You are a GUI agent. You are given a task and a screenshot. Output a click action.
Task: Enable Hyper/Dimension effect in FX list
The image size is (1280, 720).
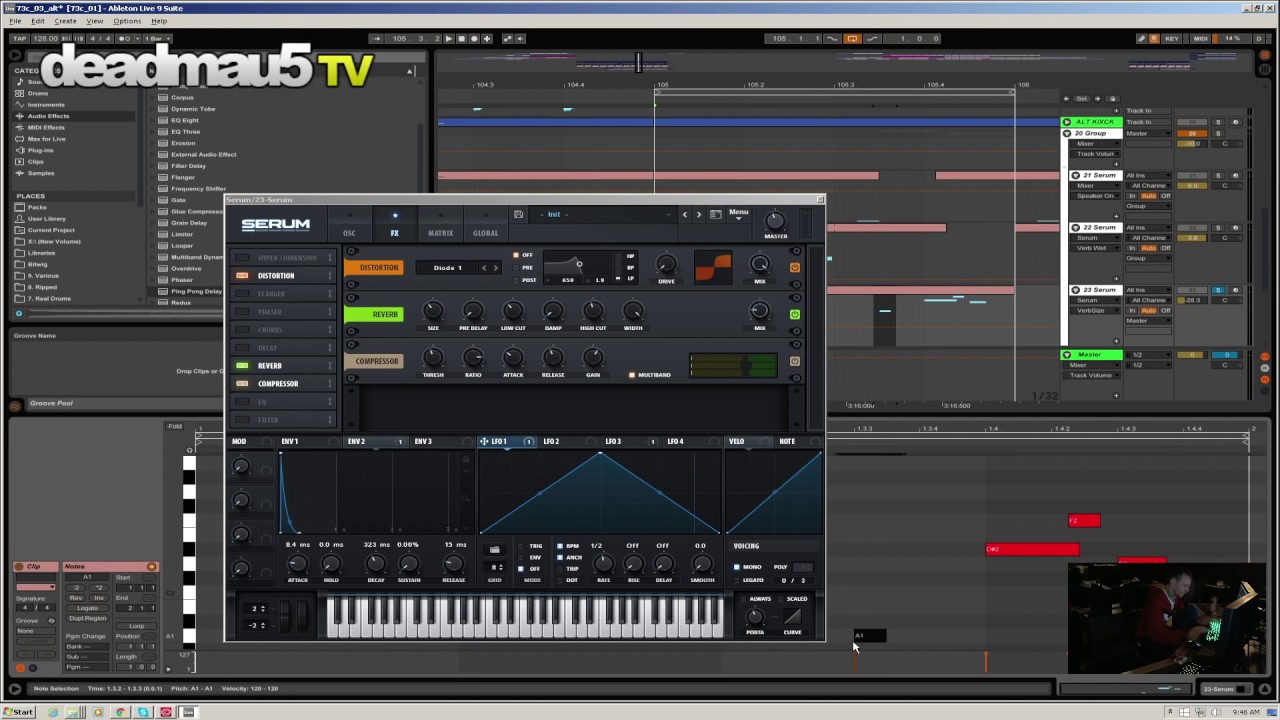[x=242, y=257]
